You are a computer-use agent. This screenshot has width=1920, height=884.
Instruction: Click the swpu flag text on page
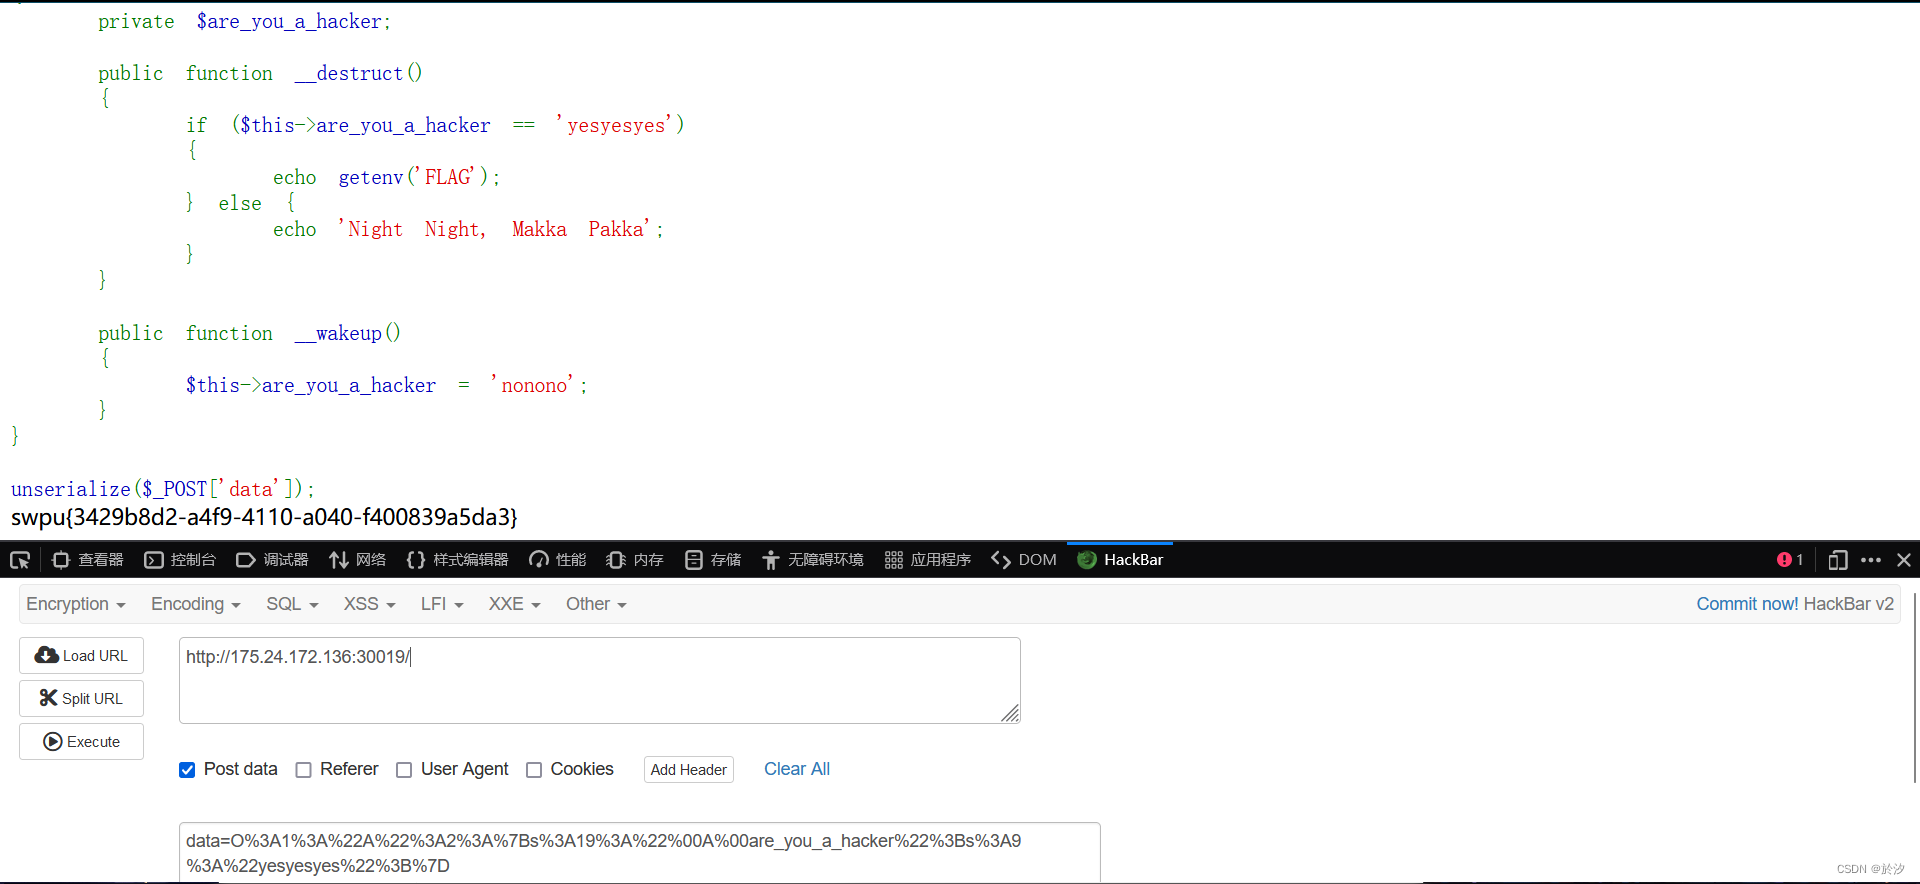(x=264, y=517)
